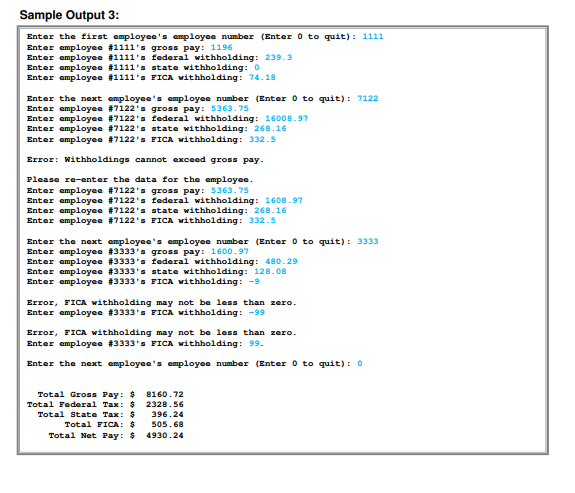This screenshot has width=575, height=493.
Task: Click the erroneous federal withholding 16008.97
Action: pos(286,118)
